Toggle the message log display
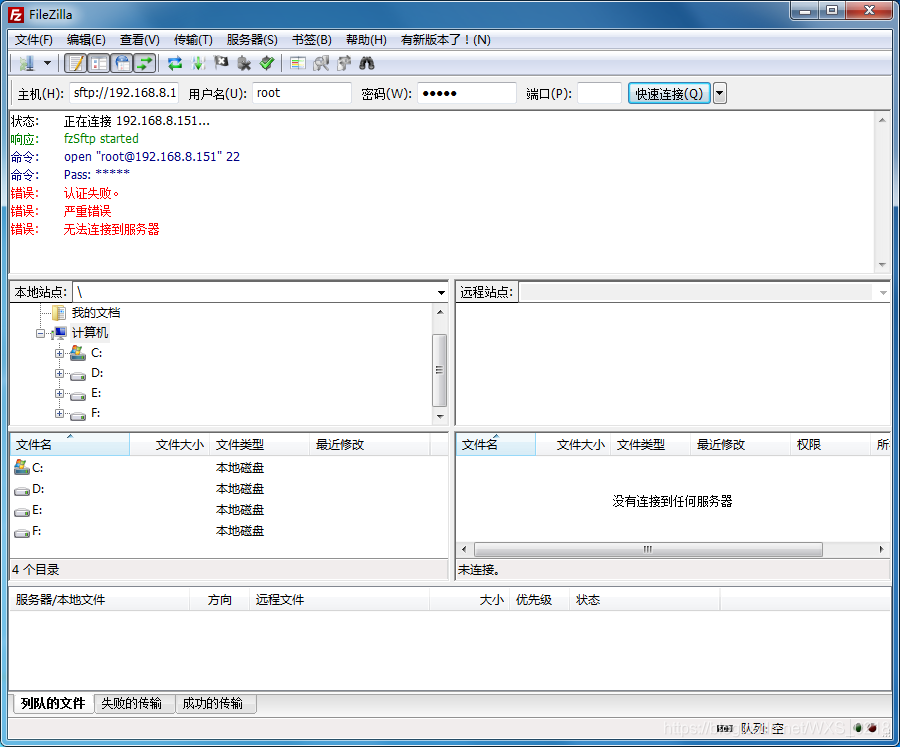The width and height of the screenshot is (900, 747). coord(75,63)
